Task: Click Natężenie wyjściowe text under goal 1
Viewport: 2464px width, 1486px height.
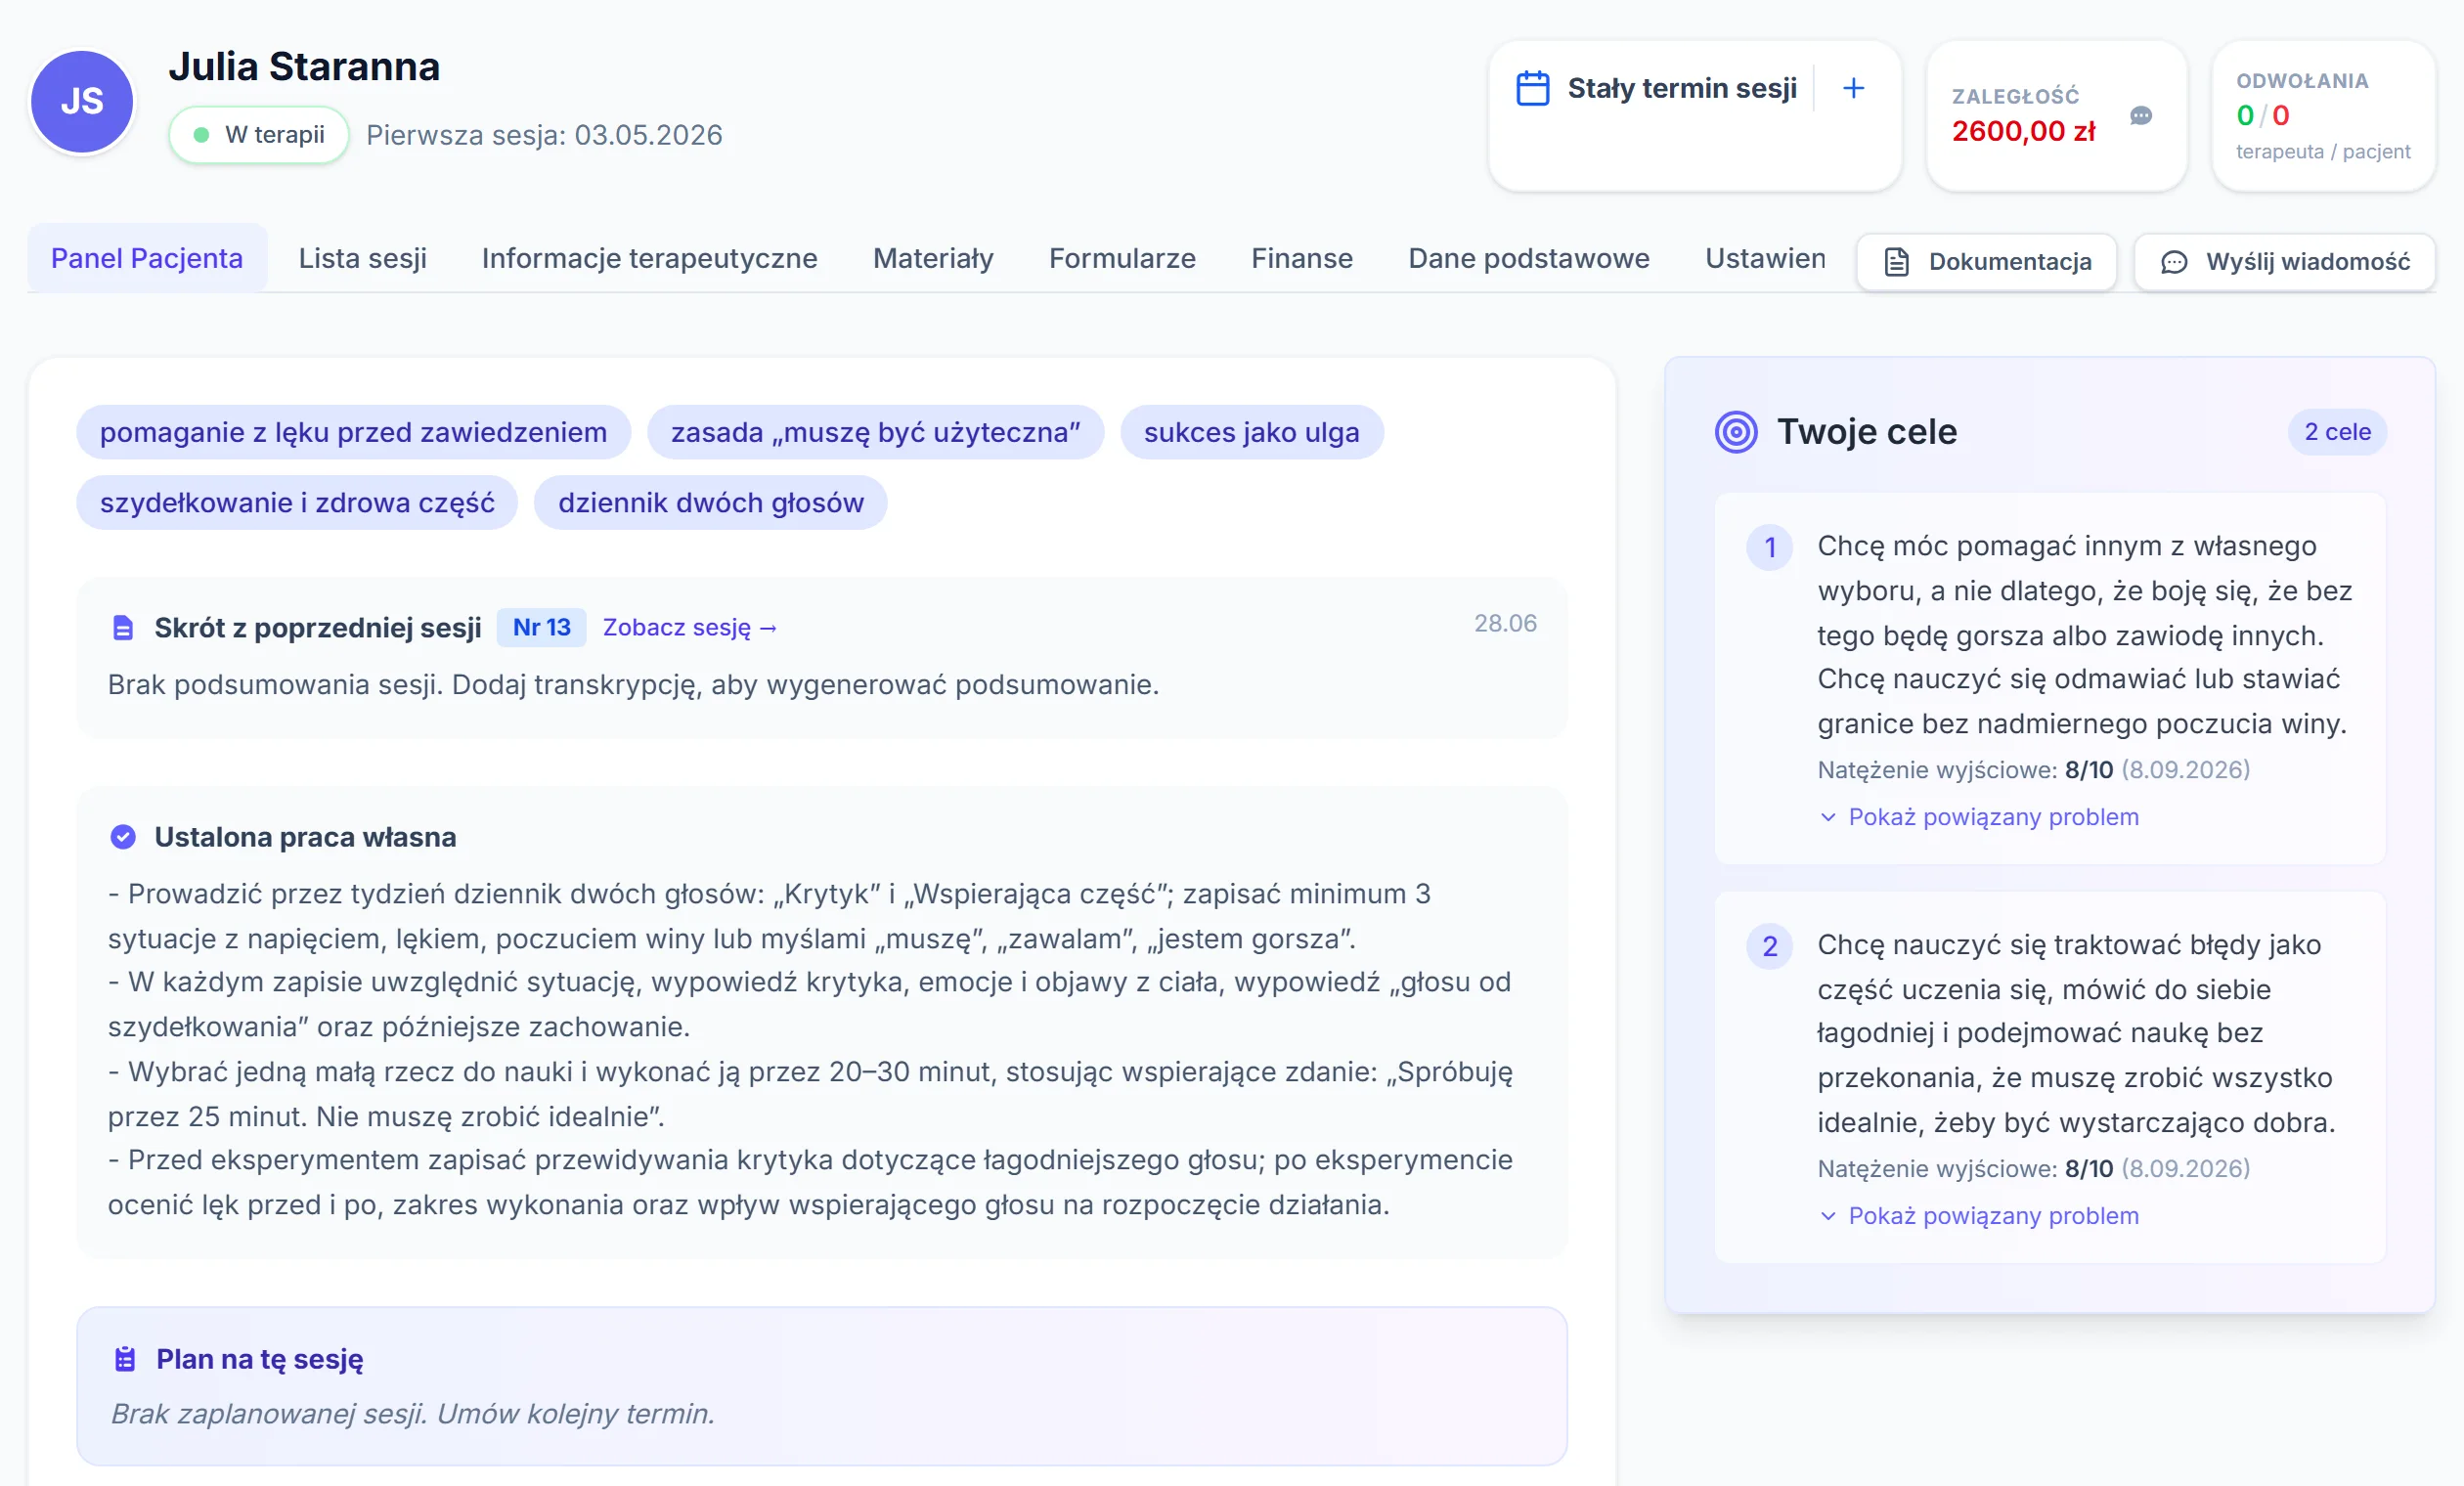Action: (2033, 770)
